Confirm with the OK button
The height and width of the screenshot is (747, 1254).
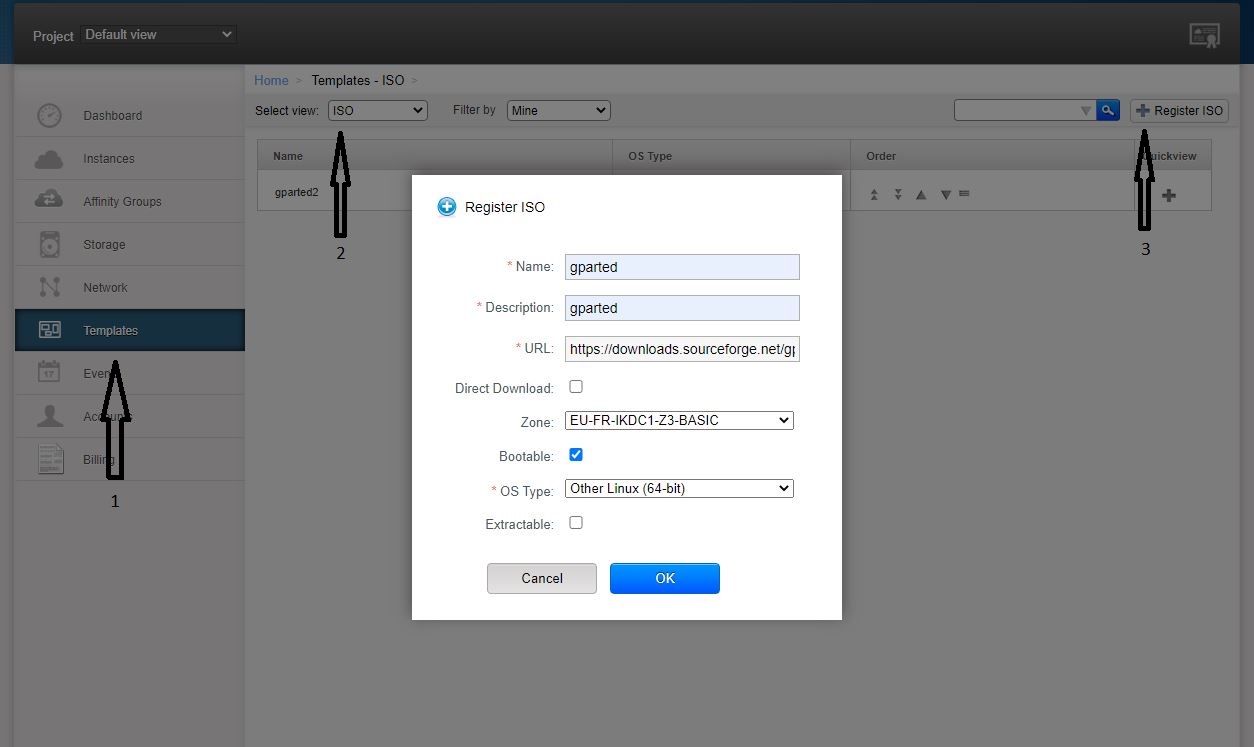pyautogui.click(x=665, y=578)
